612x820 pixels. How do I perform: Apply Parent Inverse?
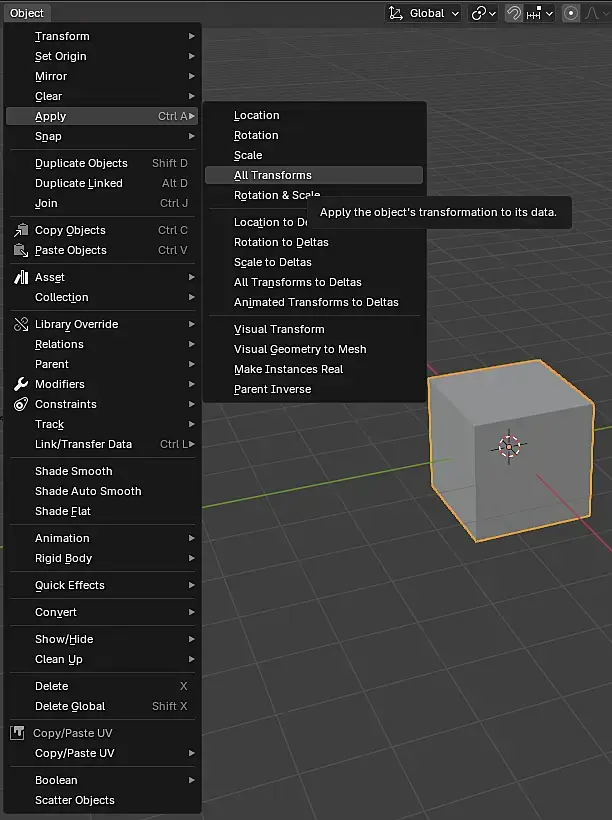tap(314, 389)
